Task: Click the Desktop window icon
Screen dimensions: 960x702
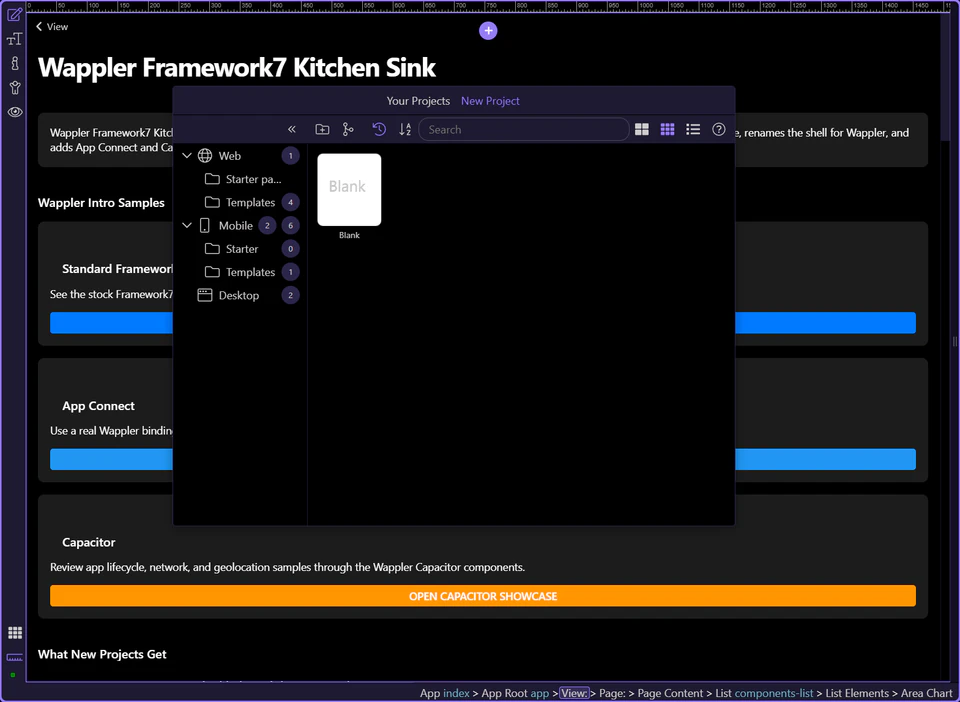Action: (205, 296)
